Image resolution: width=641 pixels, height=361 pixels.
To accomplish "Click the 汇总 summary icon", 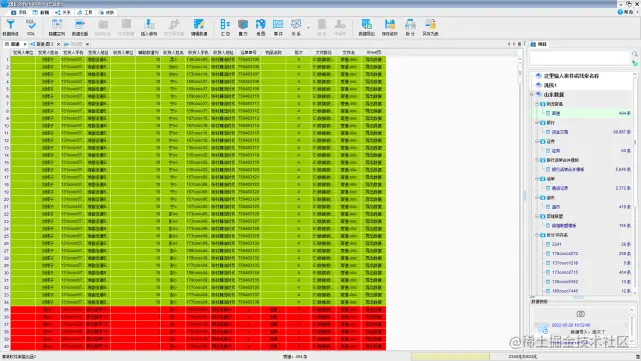I will tap(225, 27).
